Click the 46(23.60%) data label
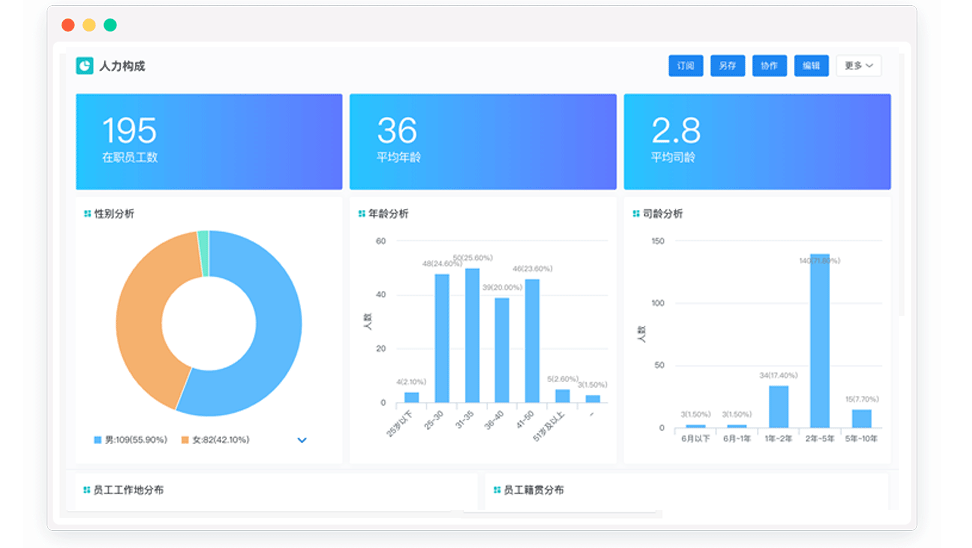This screenshot has height=548, width=972. [x=532, y=269]
